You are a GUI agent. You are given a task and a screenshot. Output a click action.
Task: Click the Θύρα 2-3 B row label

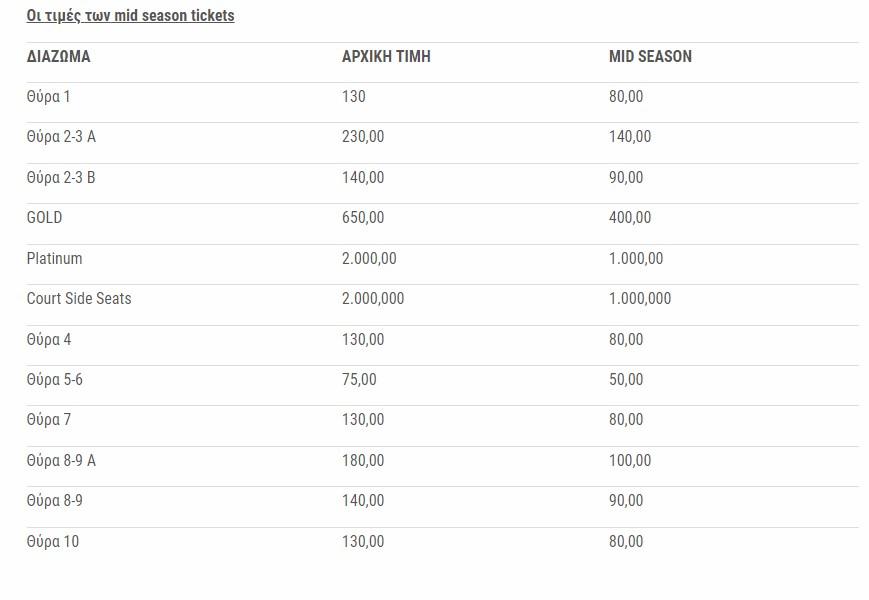click(61, 178)
